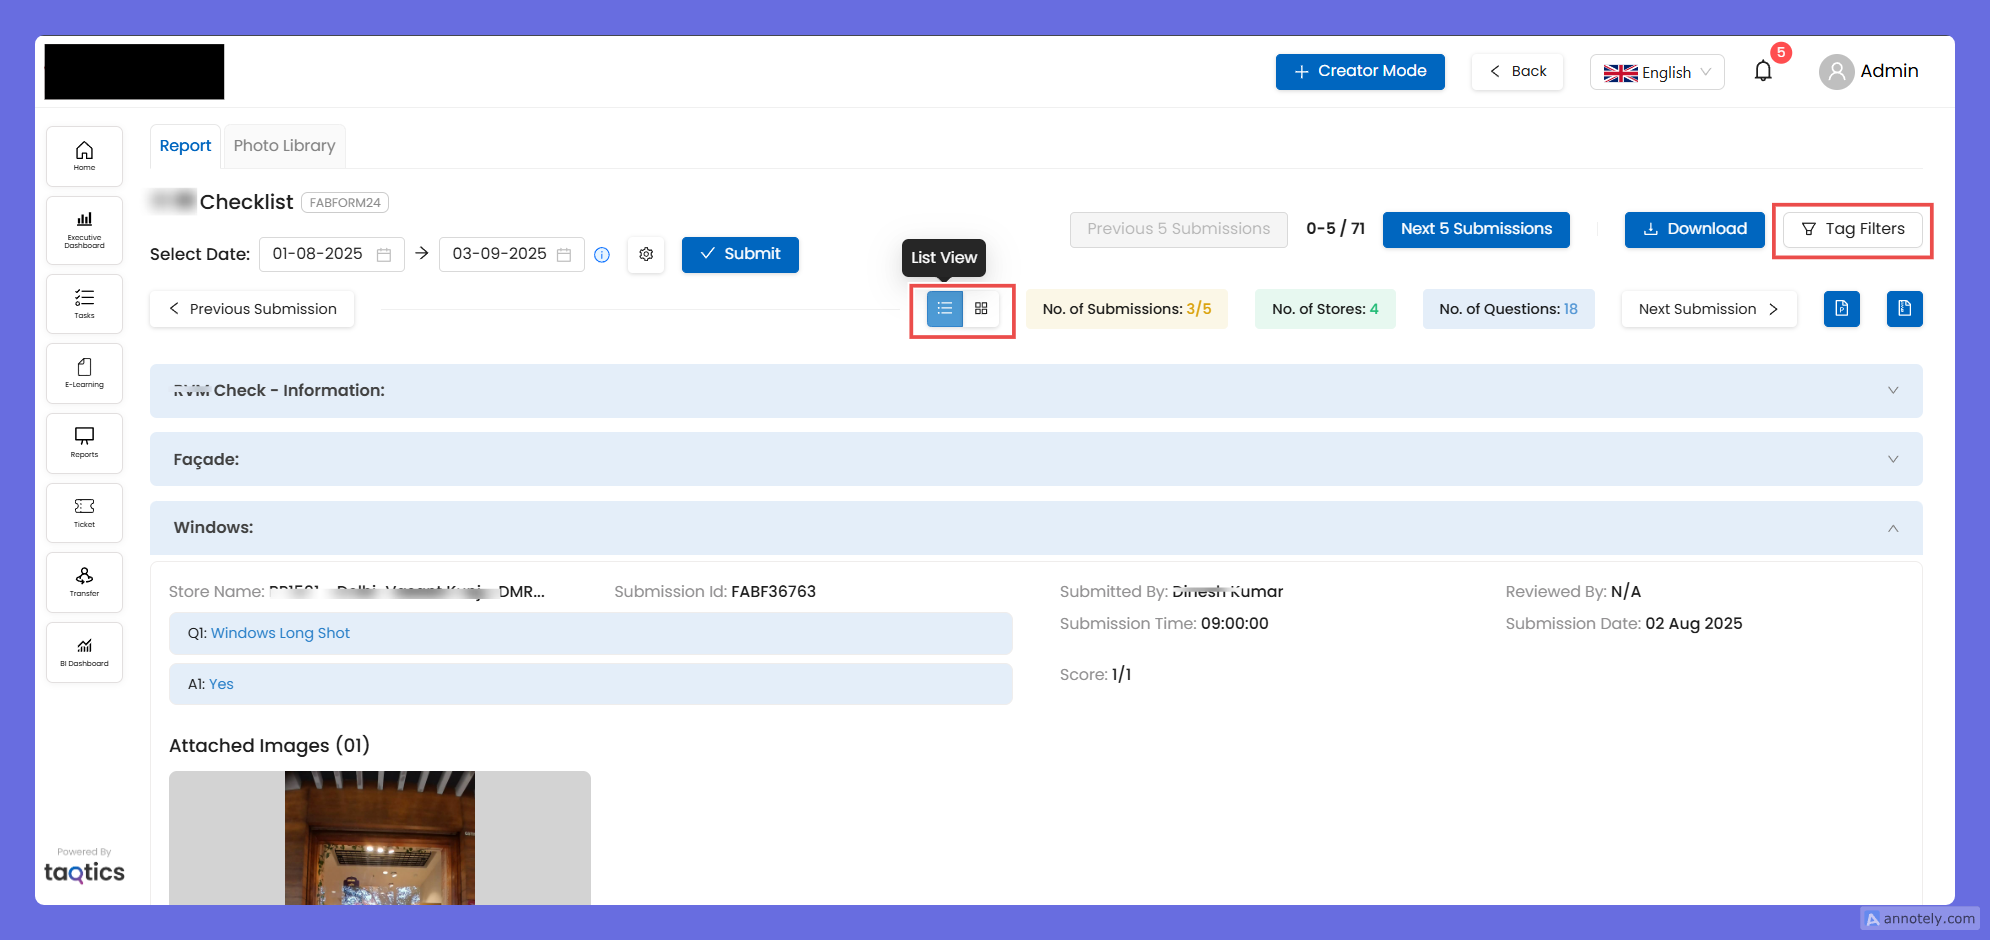Click the Download button
This screenshot has width=1990, height=940.
1695,230
